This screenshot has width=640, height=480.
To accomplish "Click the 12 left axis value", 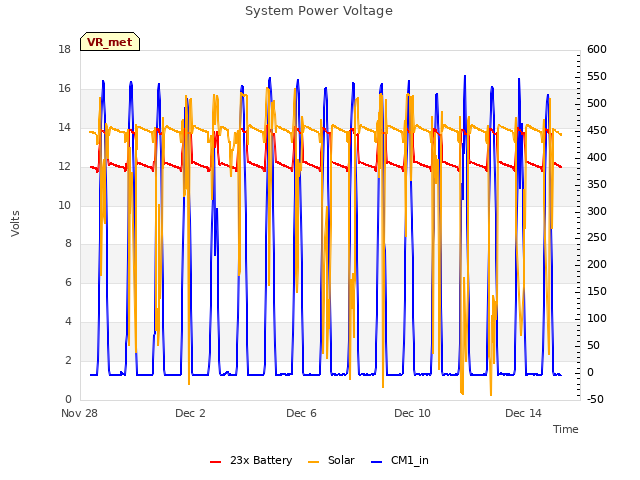I will pos(64,167).
